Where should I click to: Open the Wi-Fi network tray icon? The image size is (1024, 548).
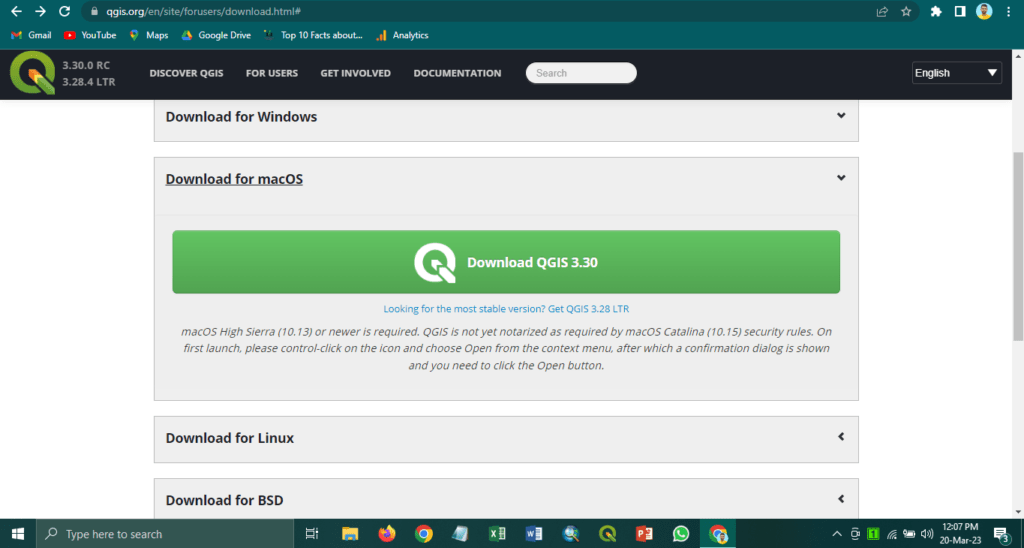click(892, 534)
